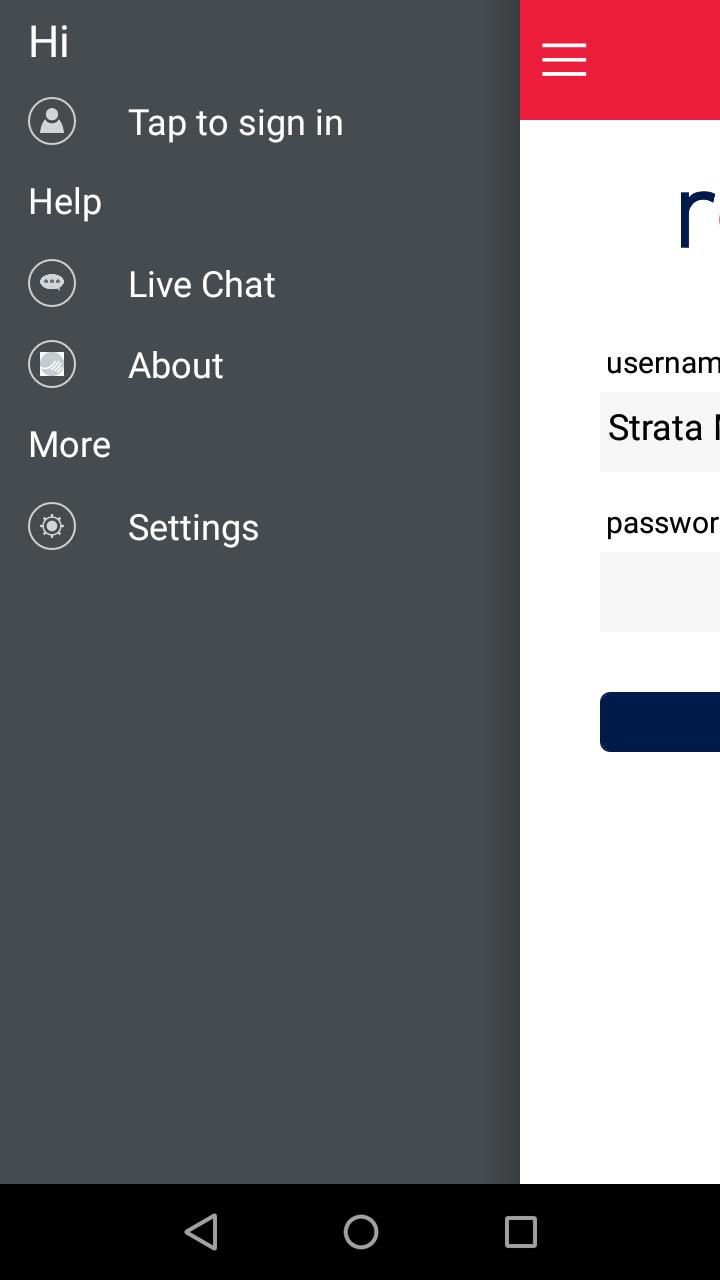720x1280 pixels.
Task: Tap the Hi greeting header
Action: [x=49, y=42]
